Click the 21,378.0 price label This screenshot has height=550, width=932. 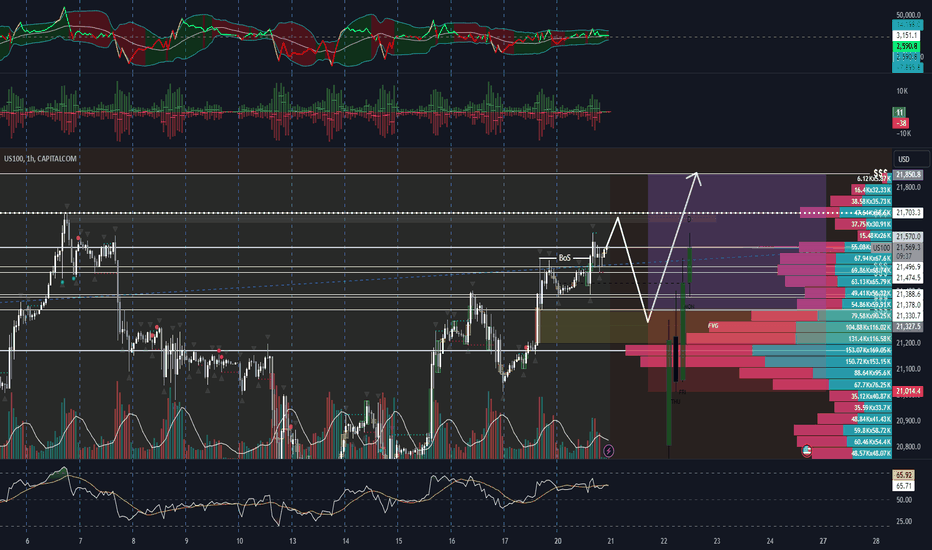908,305
